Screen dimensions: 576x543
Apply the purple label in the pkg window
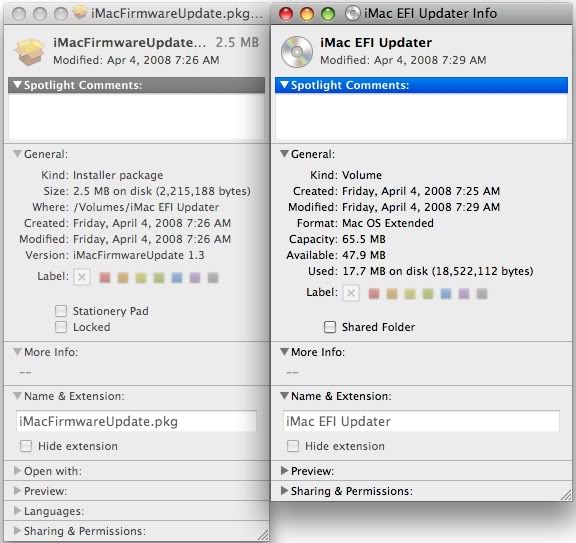pyautogui.click(x=195, y=277)
